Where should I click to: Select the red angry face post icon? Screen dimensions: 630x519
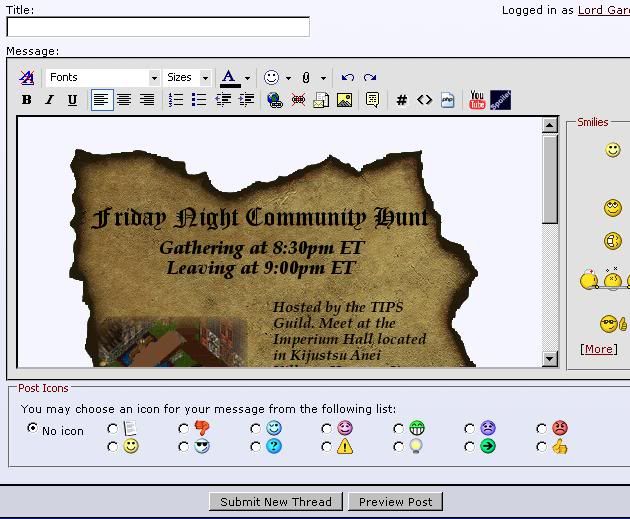pos(542,429)
